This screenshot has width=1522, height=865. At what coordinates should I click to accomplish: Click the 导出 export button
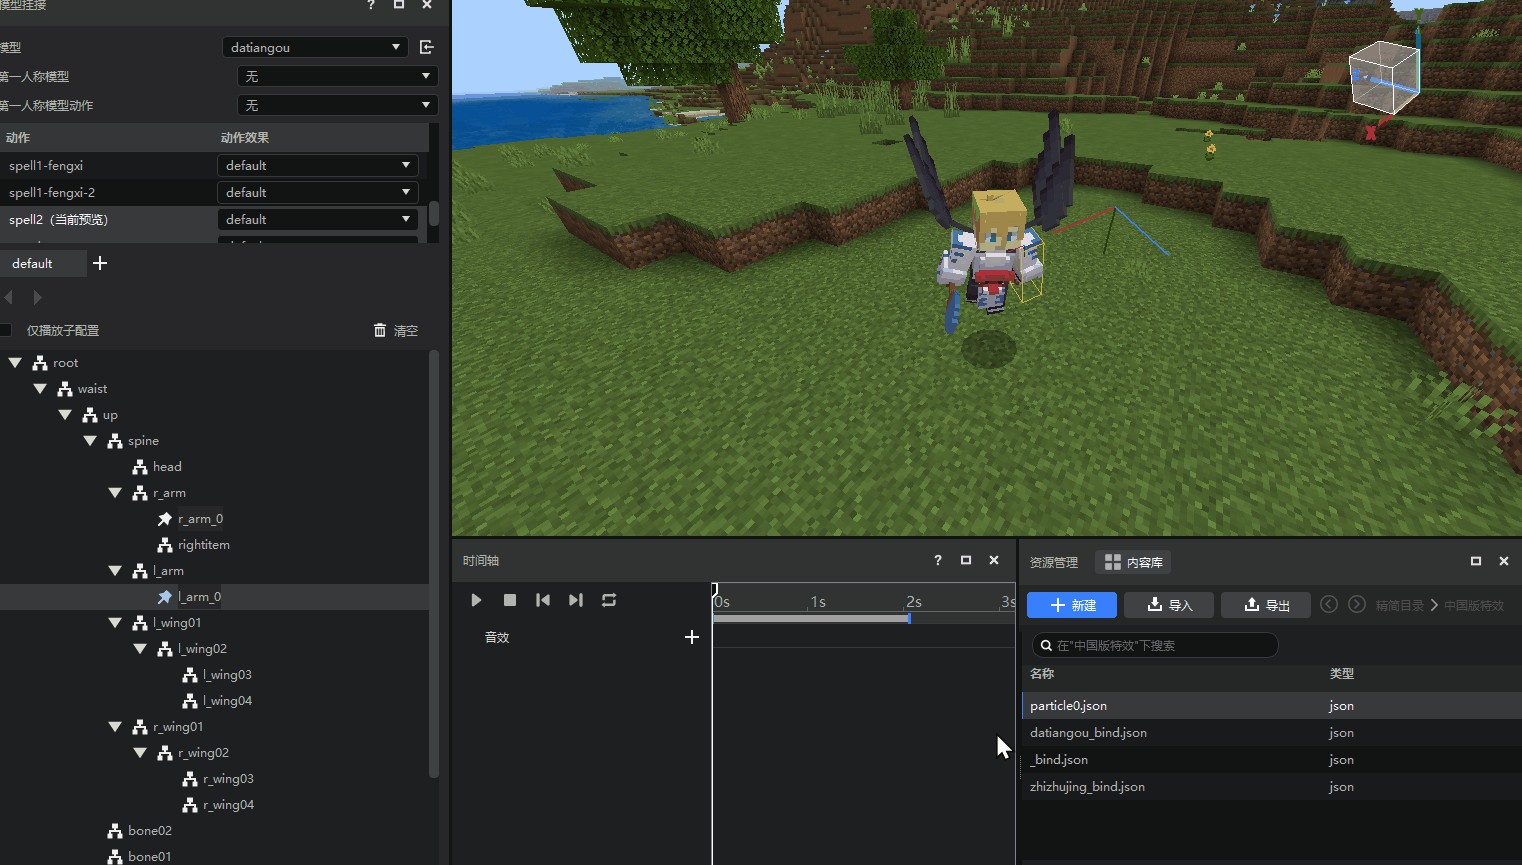tap(1266, 605)
